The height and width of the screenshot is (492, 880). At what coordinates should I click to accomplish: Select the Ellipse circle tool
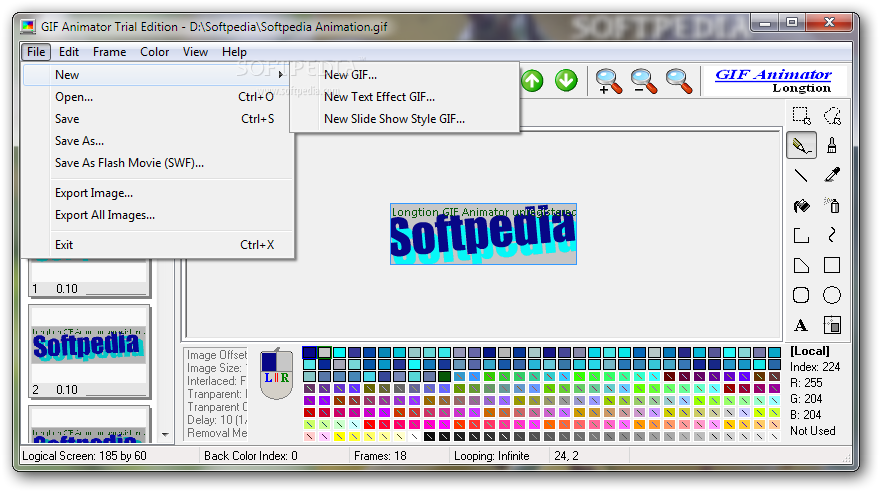[832, 295]
